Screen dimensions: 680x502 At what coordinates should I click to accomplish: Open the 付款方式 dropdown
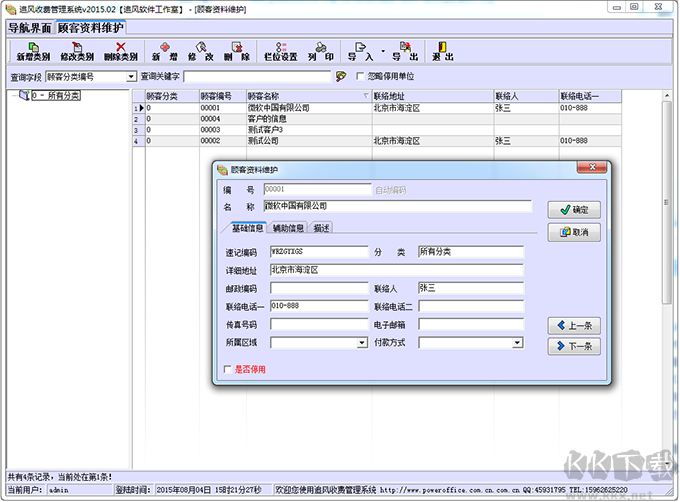517,343
